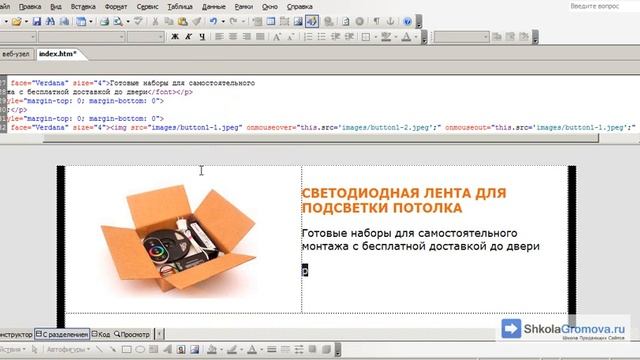Screen dimensions: 640x360
Task: Open the Формат menu
Action: pos(116,7)
